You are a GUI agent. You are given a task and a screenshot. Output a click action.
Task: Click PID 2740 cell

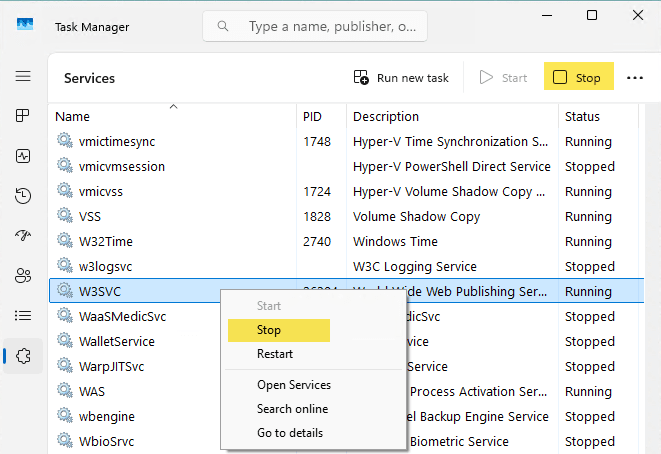(x=317, y=242)
